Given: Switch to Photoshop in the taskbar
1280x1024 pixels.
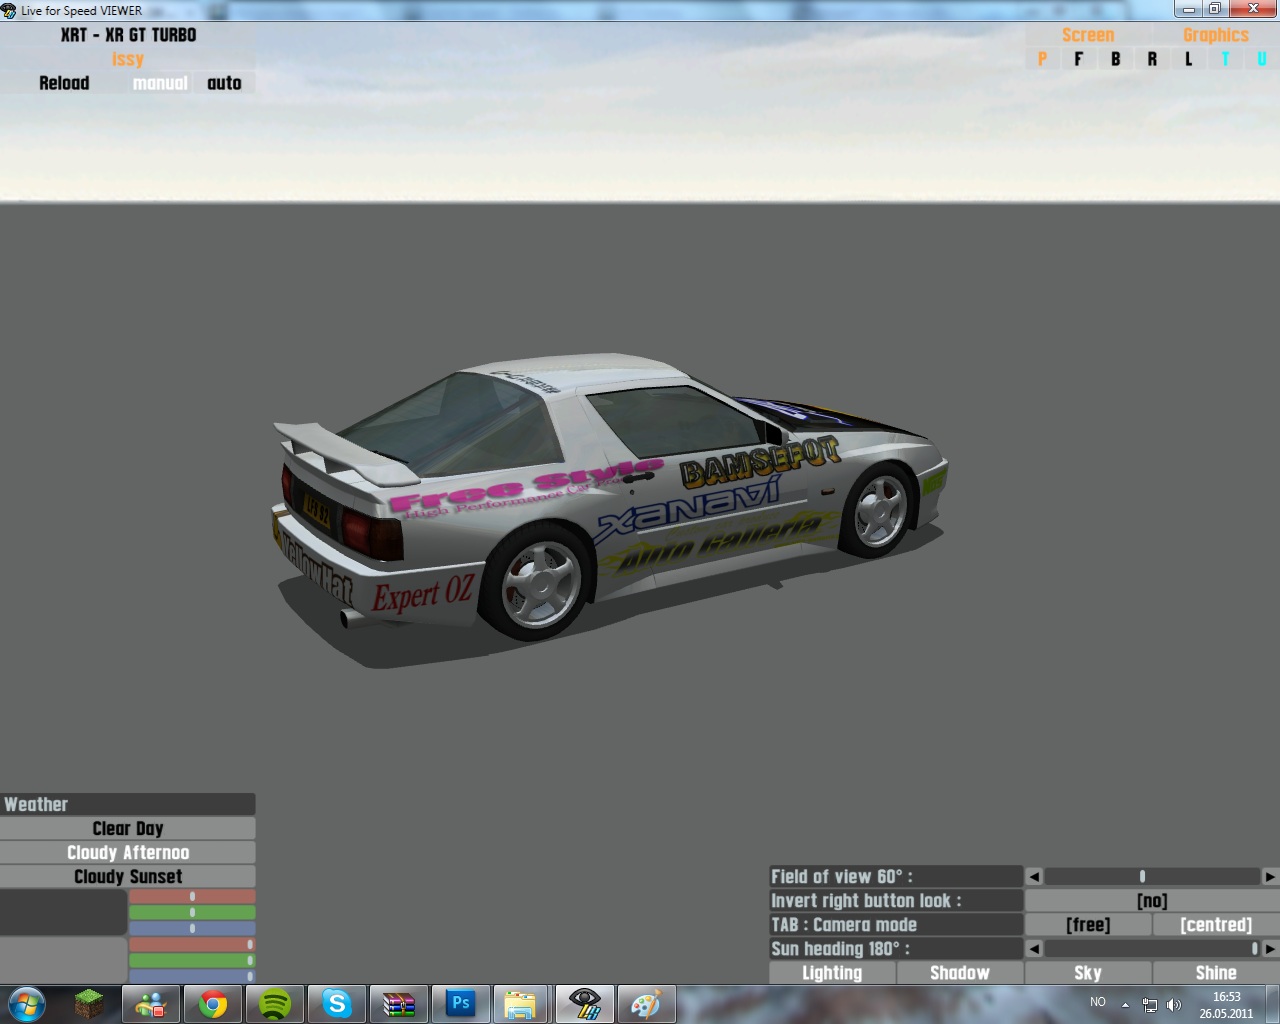Looking at the screenshot, I should 461,1004.
